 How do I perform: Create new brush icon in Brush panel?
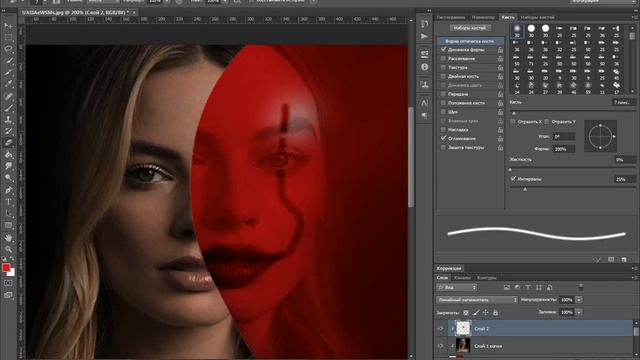(611, 260)
